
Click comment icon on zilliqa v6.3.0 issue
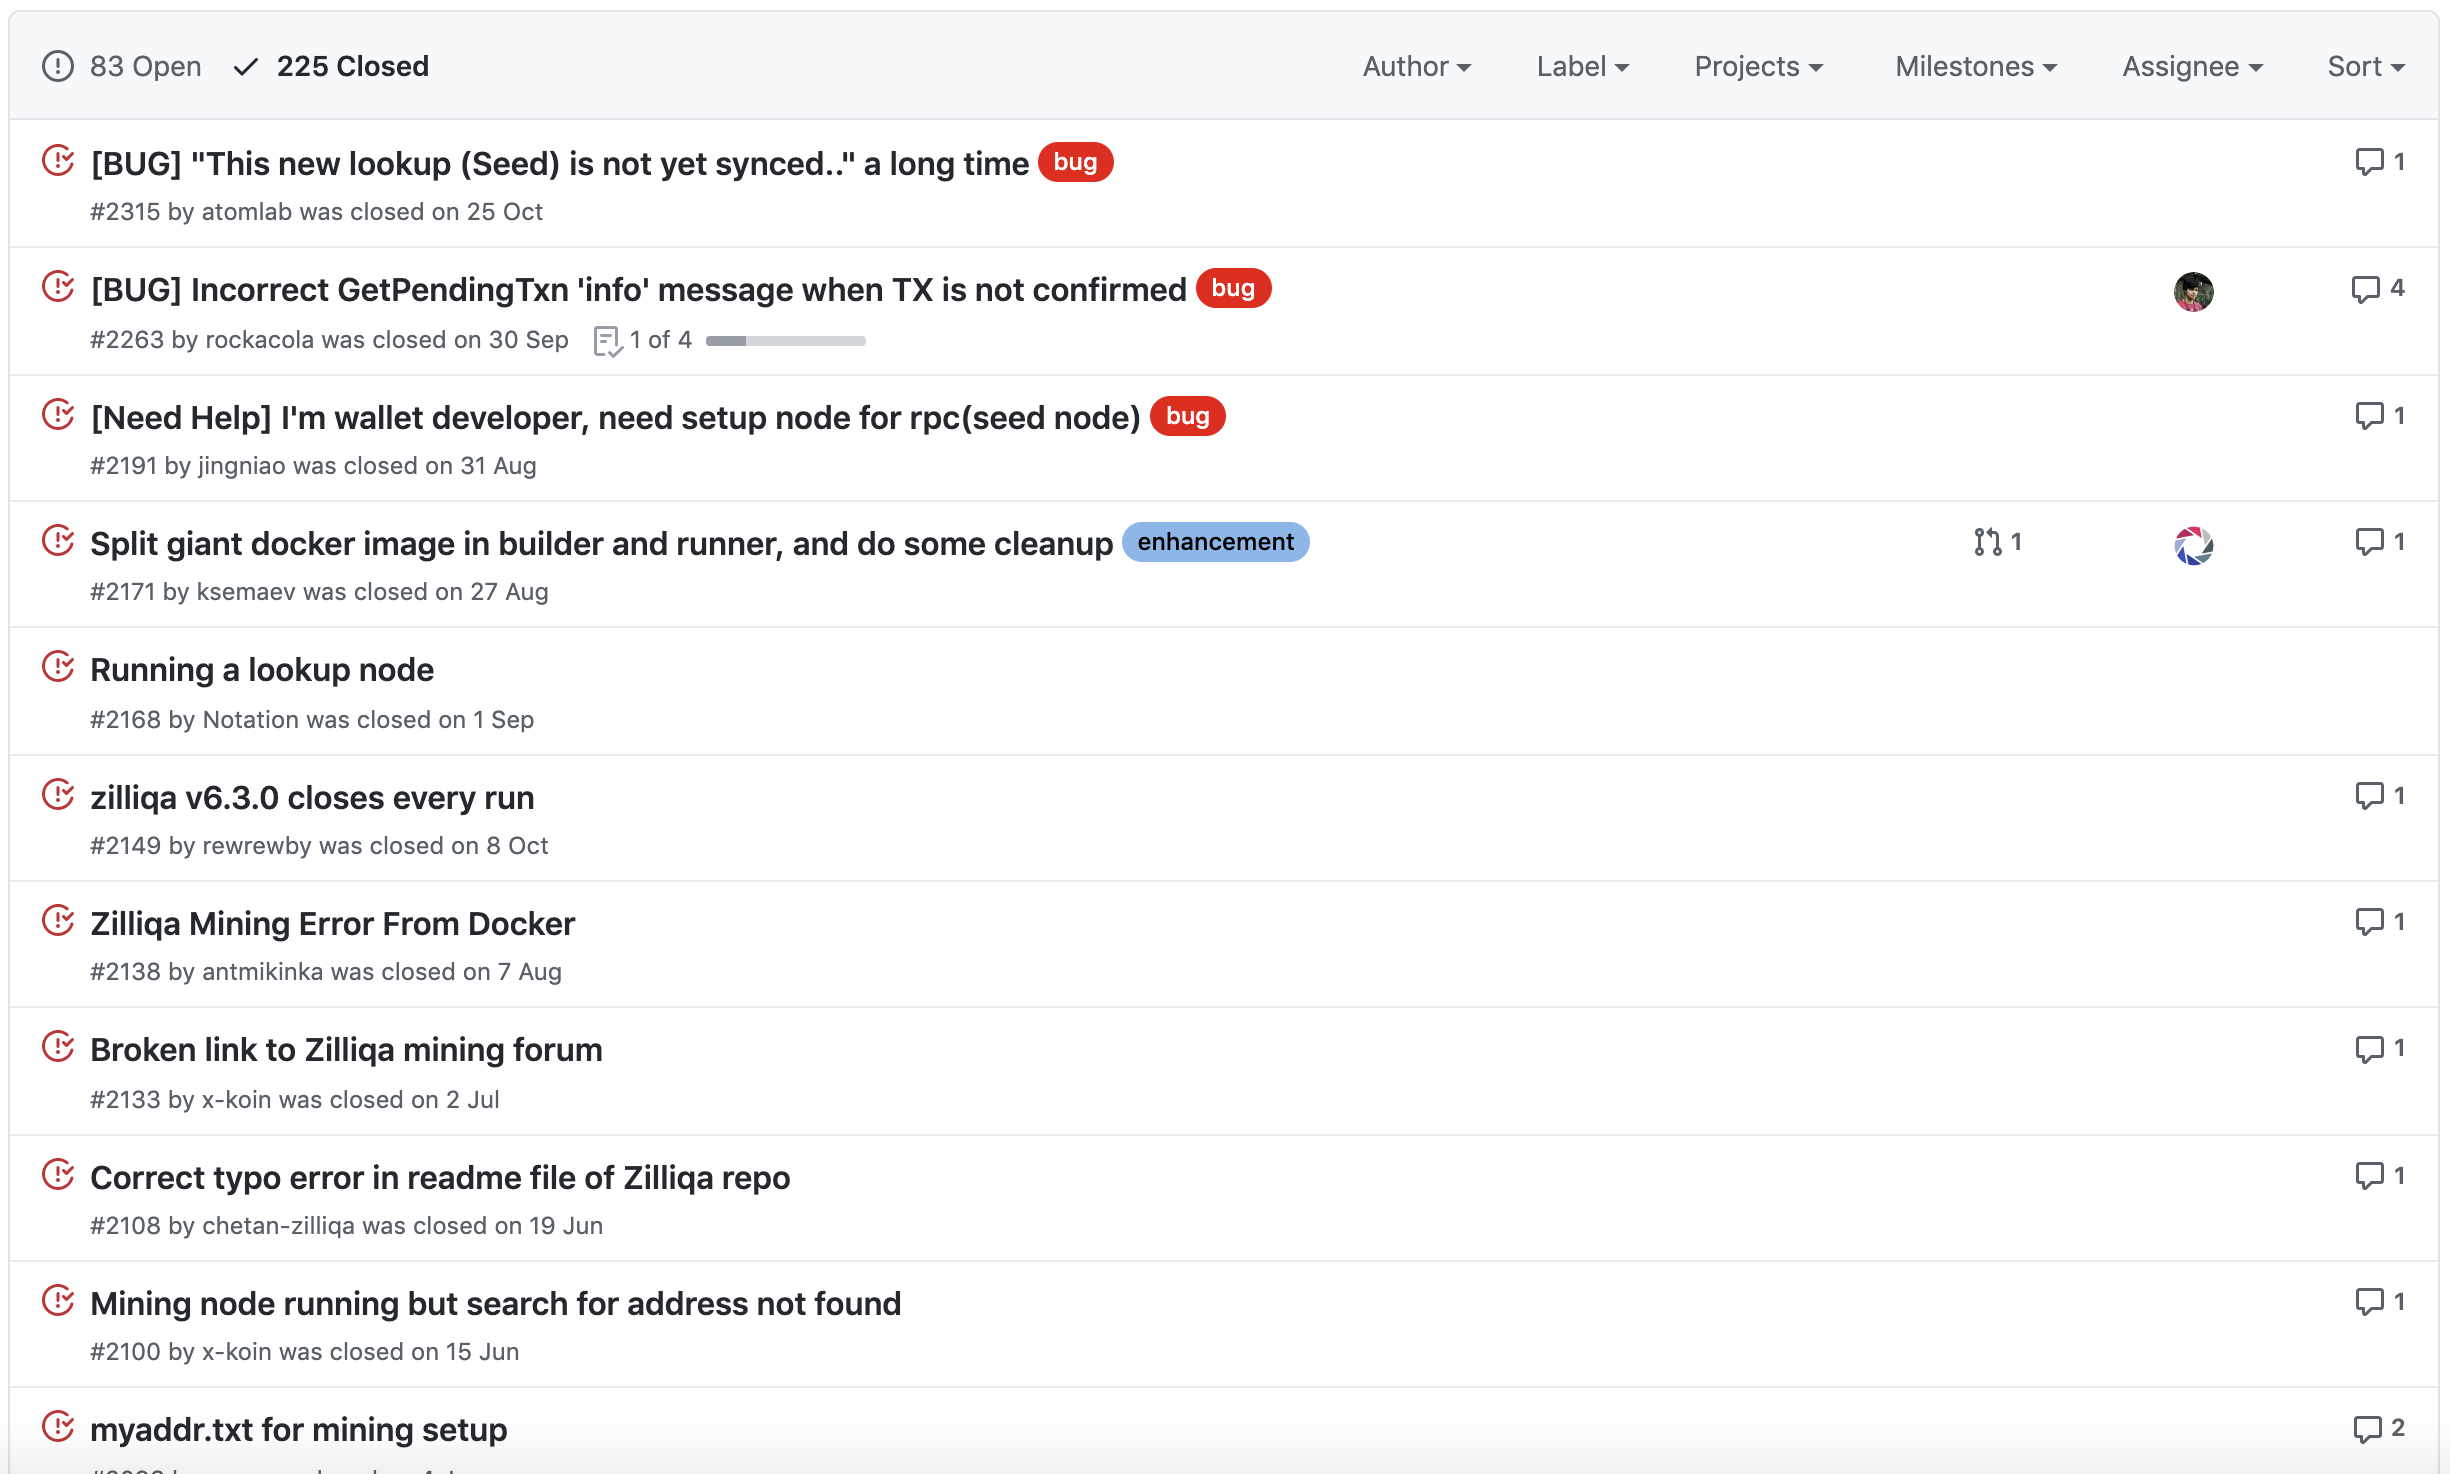(x=2369, y=796)
